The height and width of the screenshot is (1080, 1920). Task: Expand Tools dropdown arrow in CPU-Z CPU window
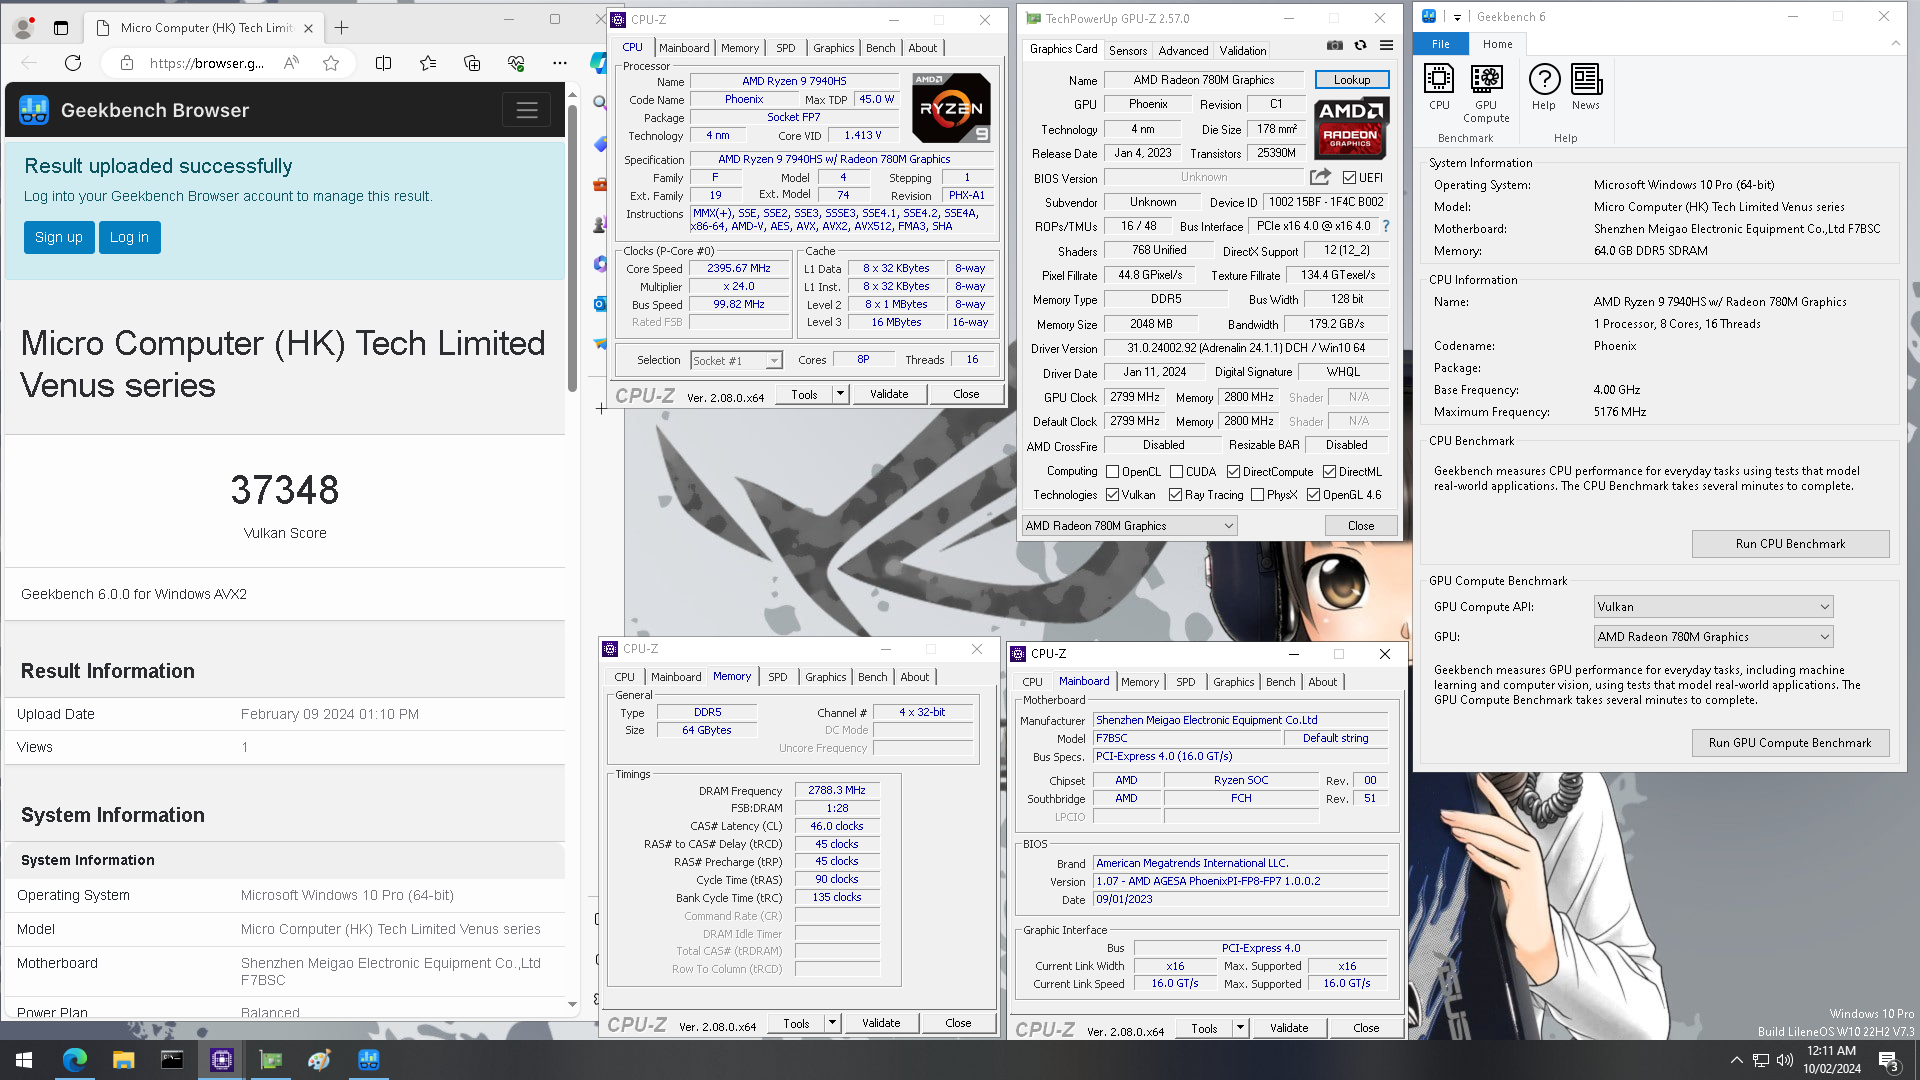coord(840,394)
